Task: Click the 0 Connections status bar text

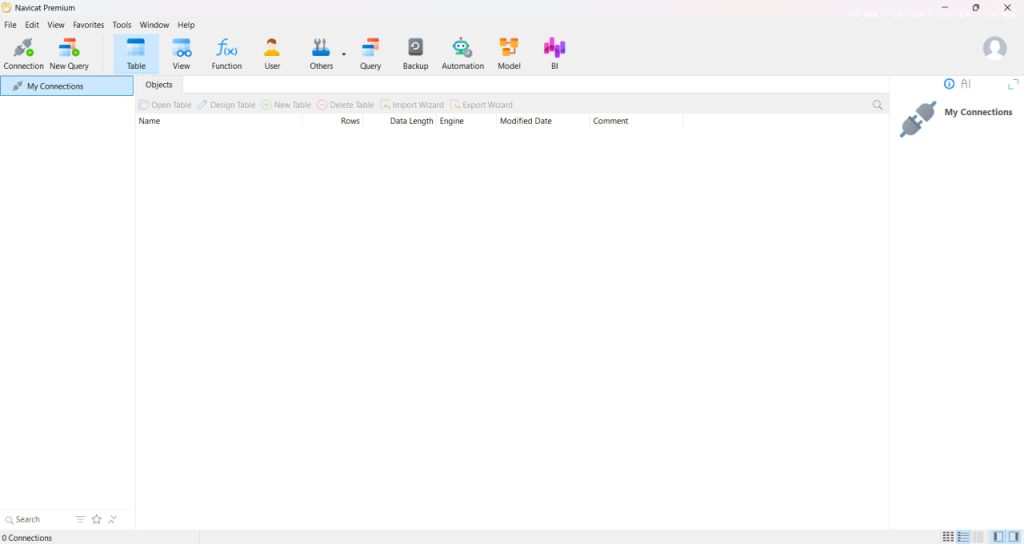Action: click(27, 537)
